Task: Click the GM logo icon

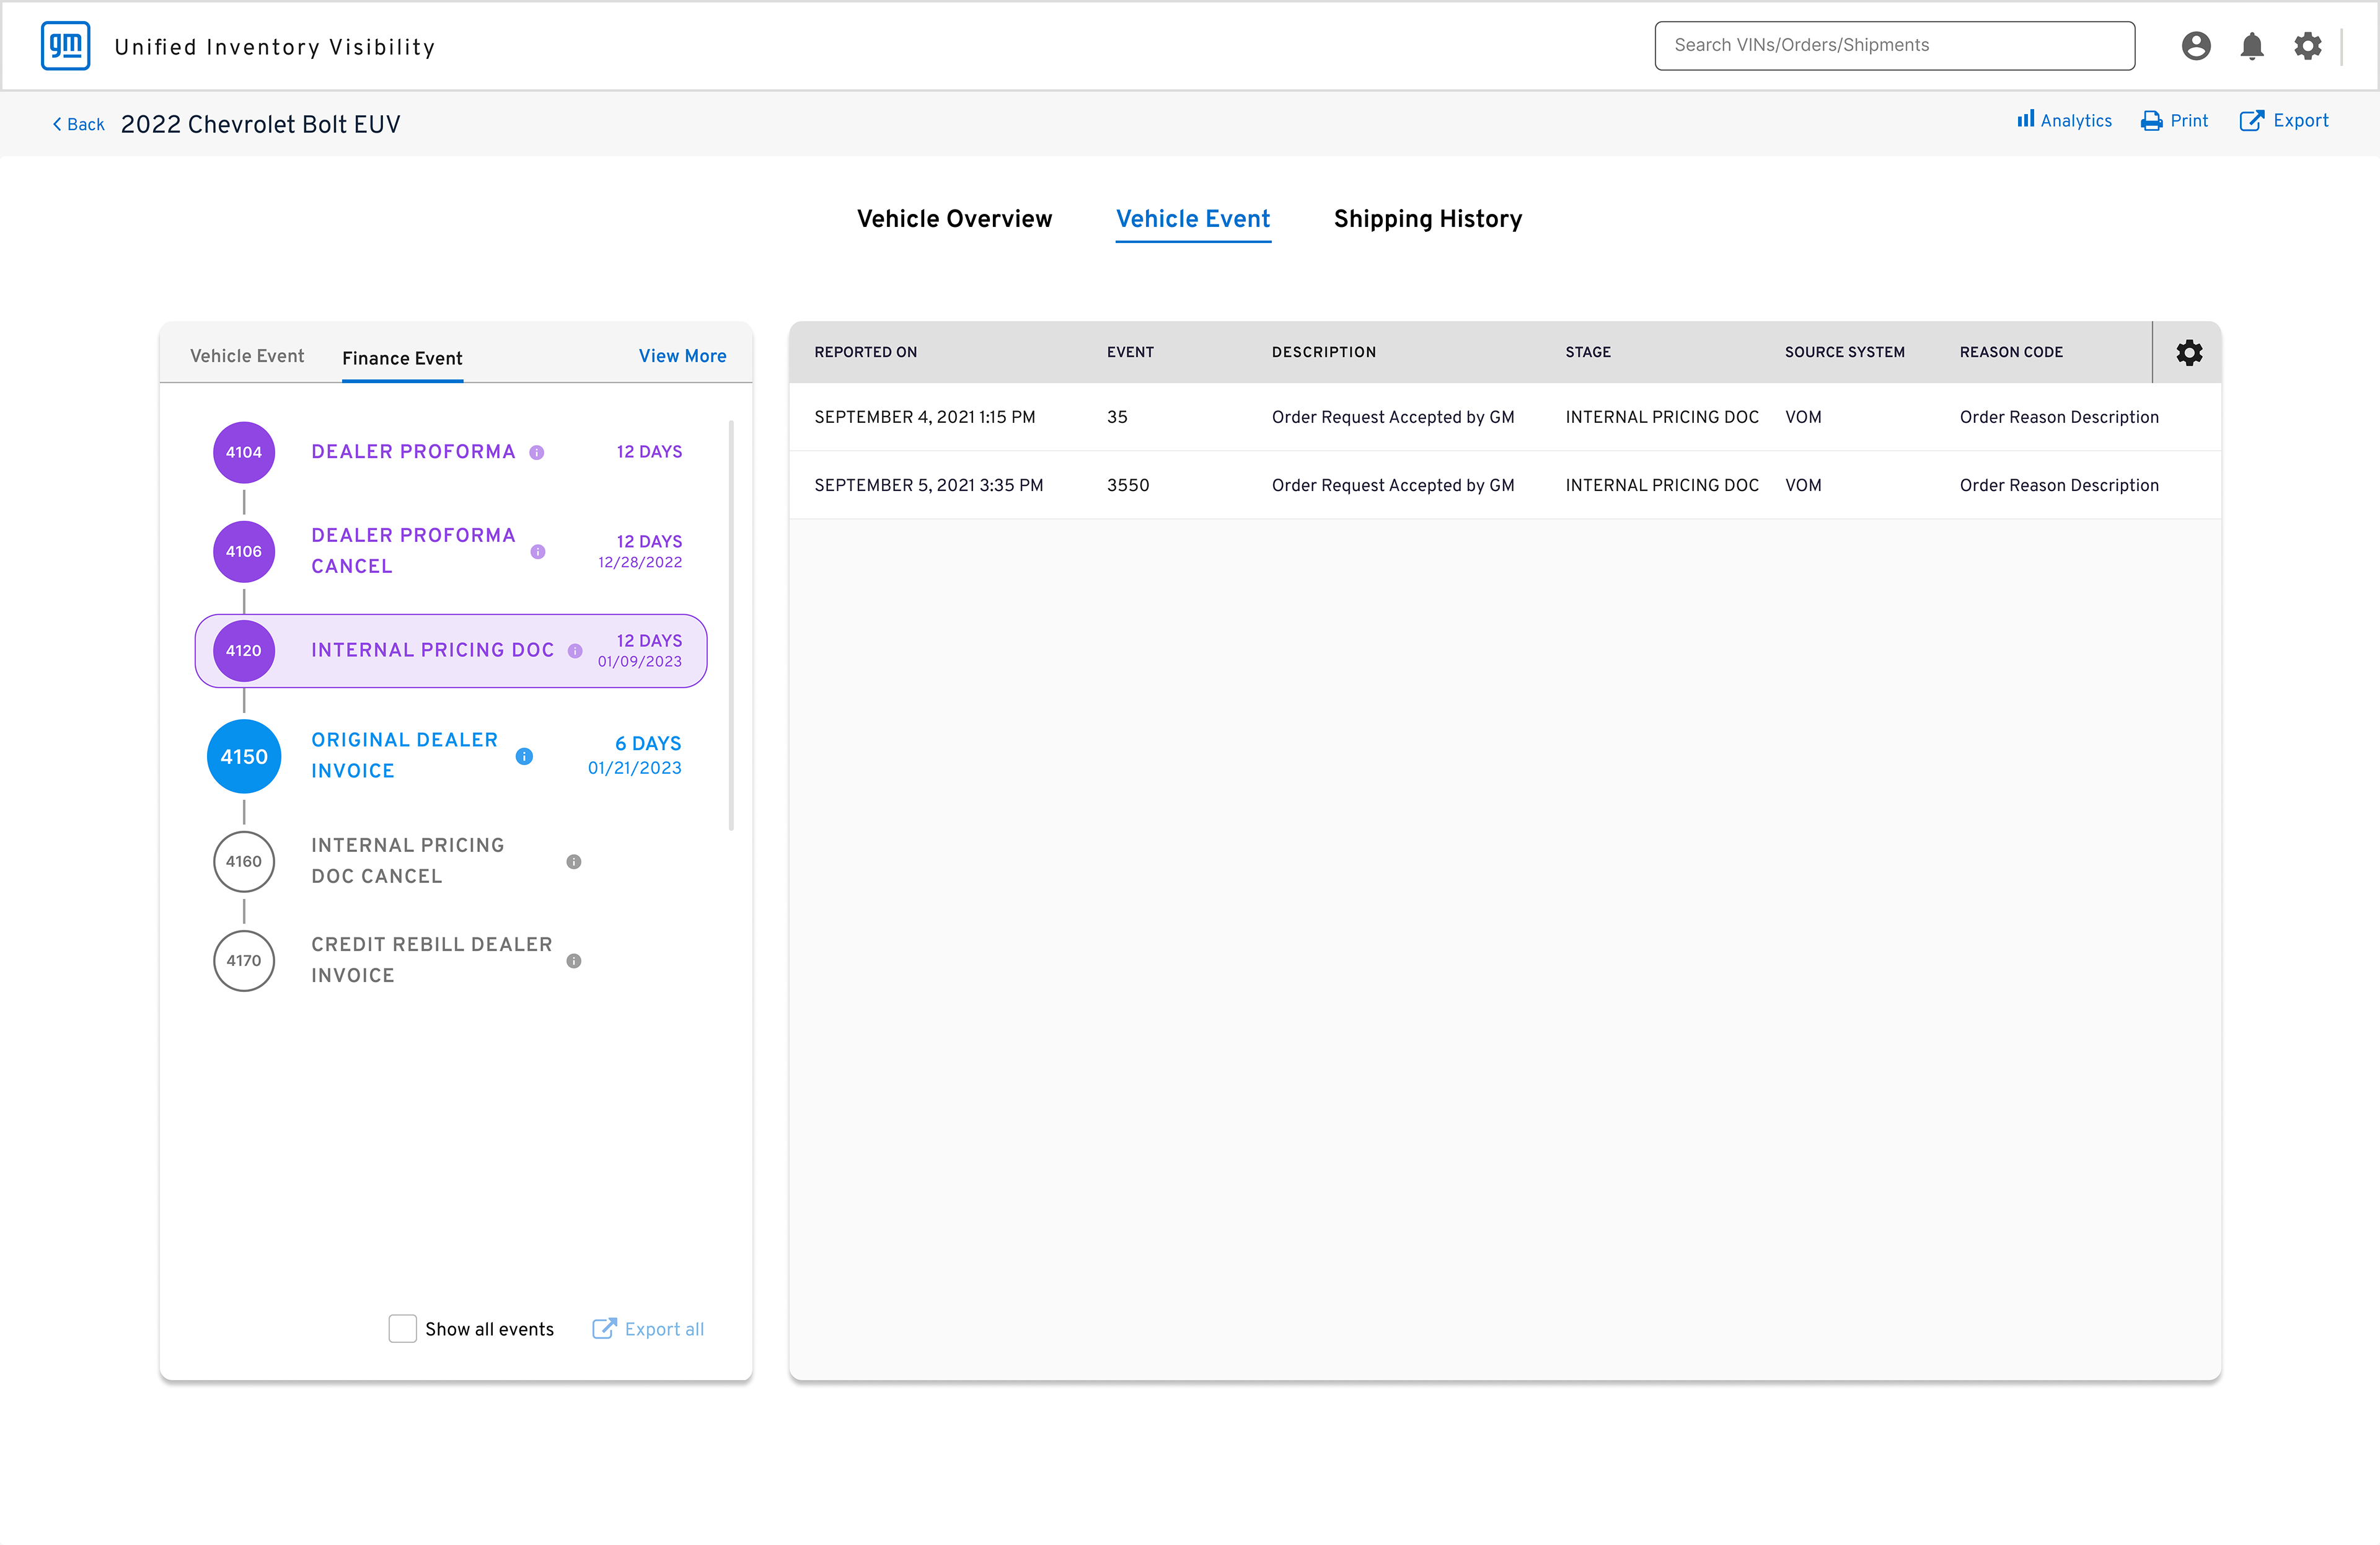Action: (x=66, y=46)
